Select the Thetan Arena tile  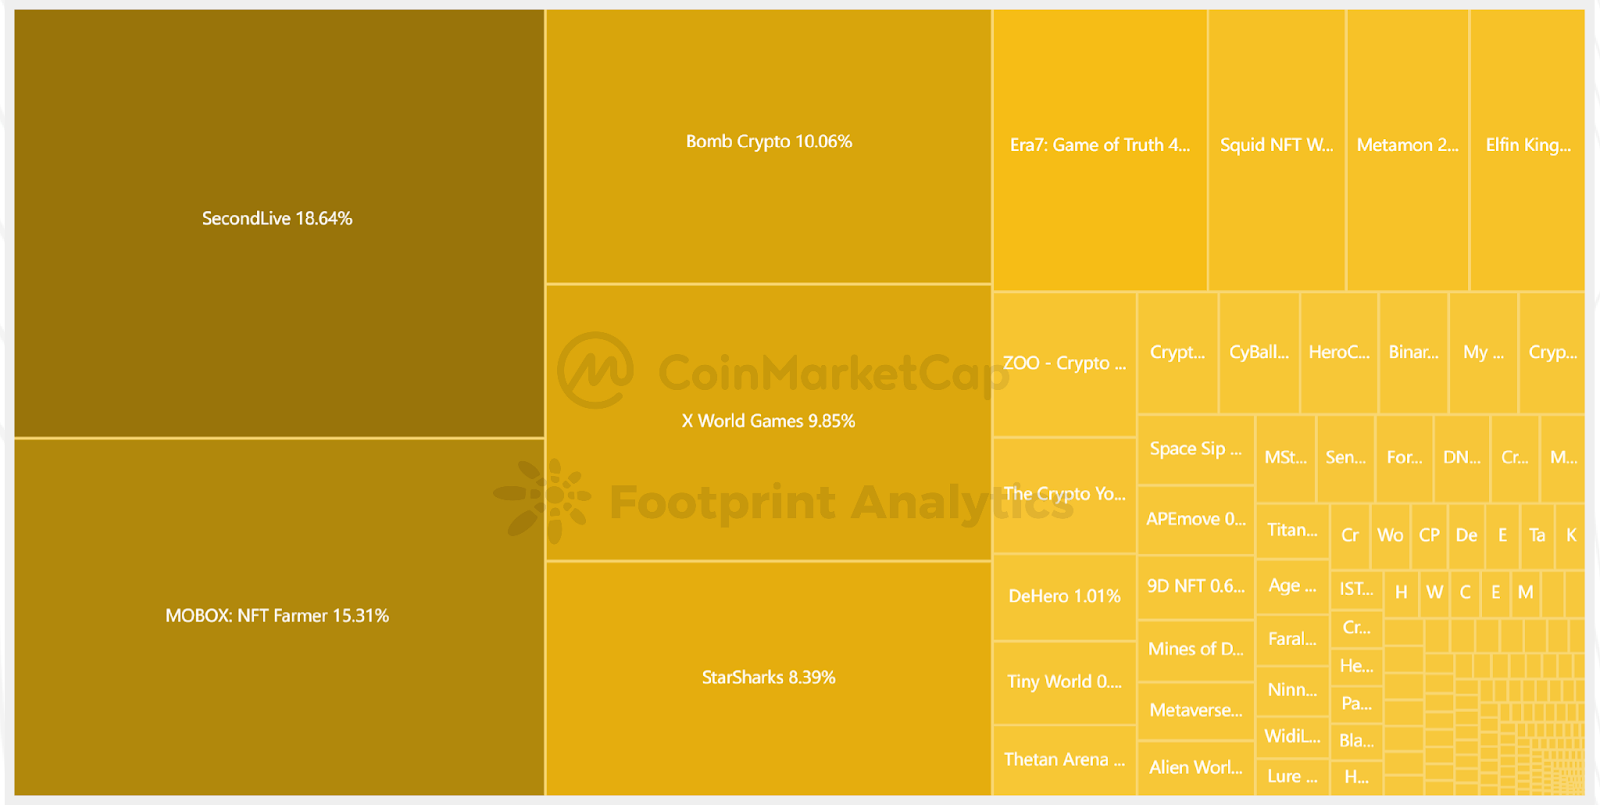pyautogui.click(x=1064, y=760)
